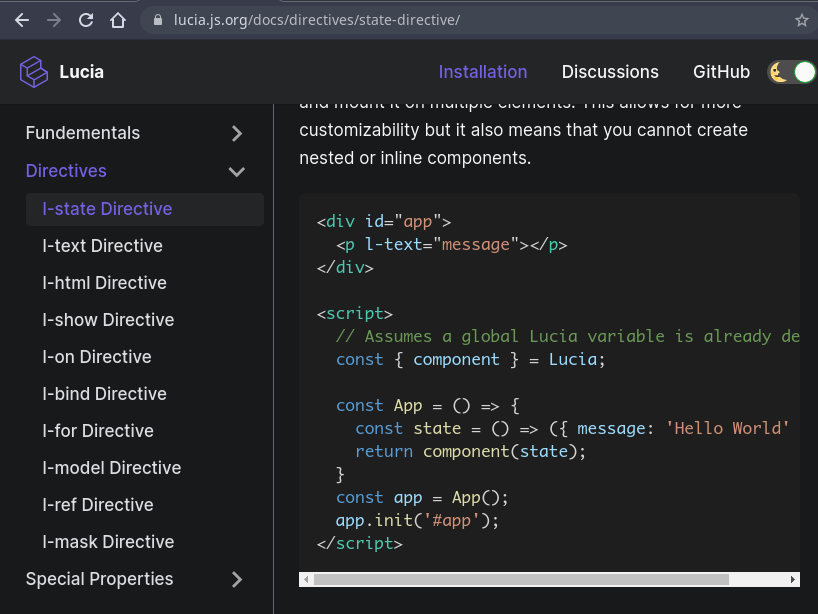Image resolution: width=818 pixels, height=614 pixels.
Task: Click the address bar URL
Action: (x=317, y=20)
